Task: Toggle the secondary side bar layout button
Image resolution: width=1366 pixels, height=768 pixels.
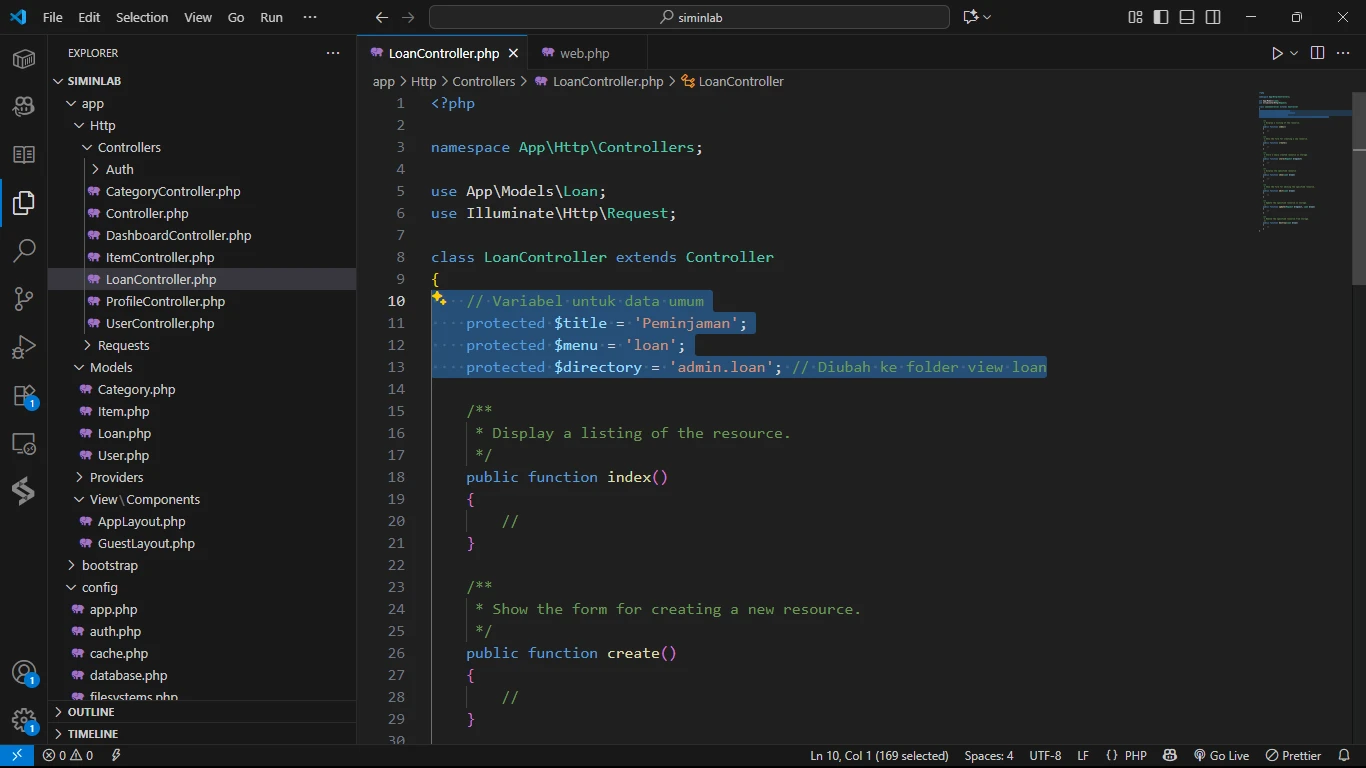Action: coord(1213,17)
